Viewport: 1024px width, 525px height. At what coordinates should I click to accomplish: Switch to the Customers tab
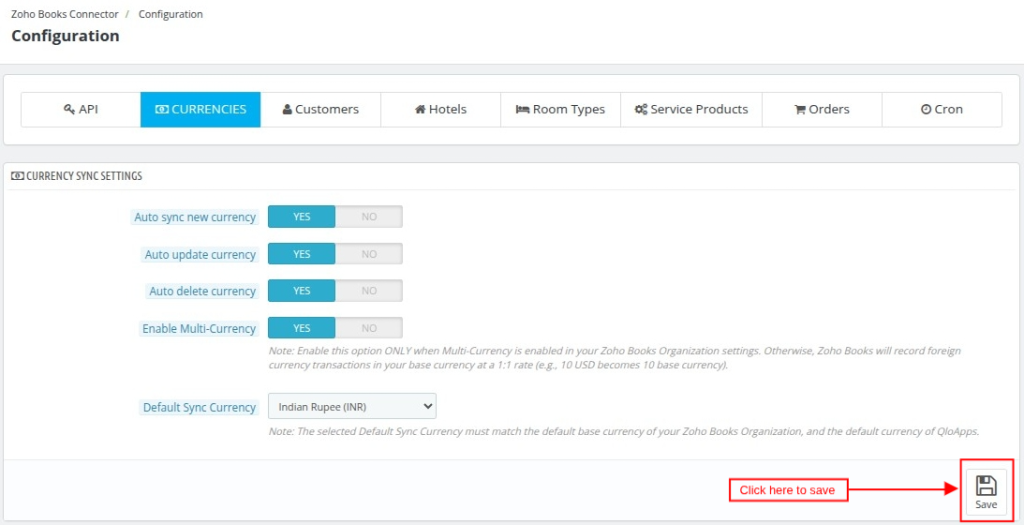click(321, 110)
